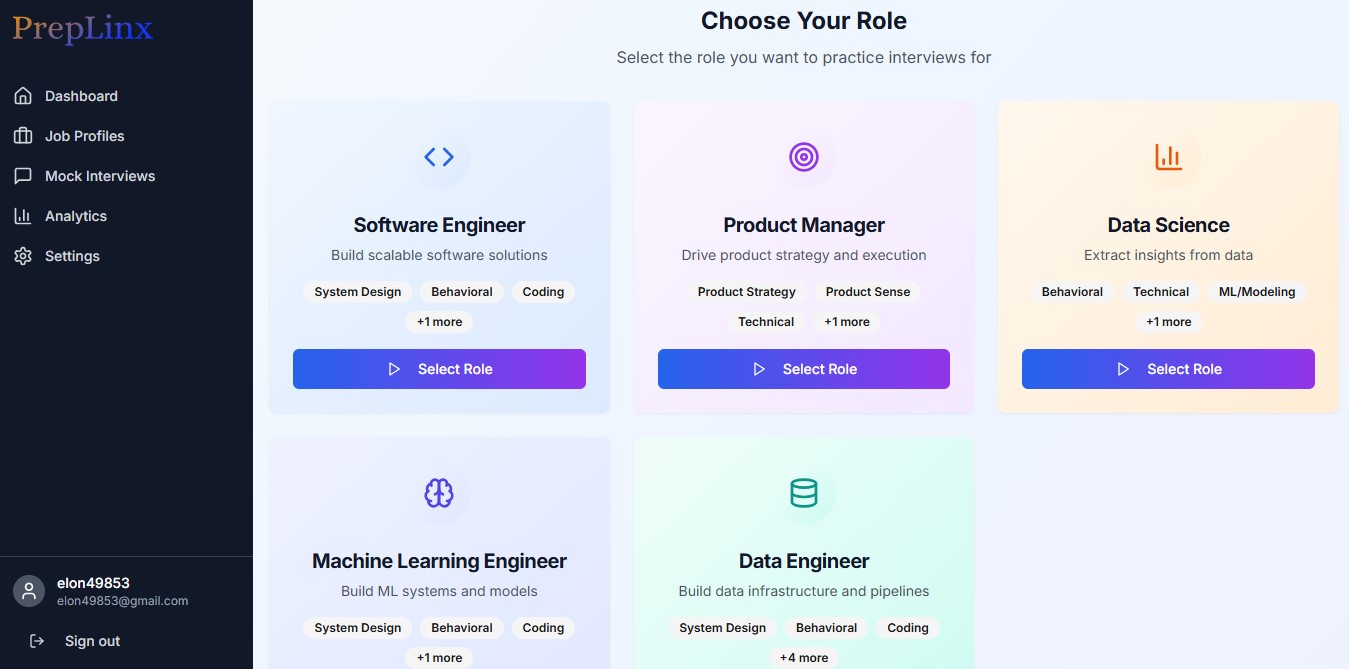The width and height of the screenshot is (1349, 669).
Task: Click the ML/Modeling tag on Data Science card
Action: tap(1257, 292)
